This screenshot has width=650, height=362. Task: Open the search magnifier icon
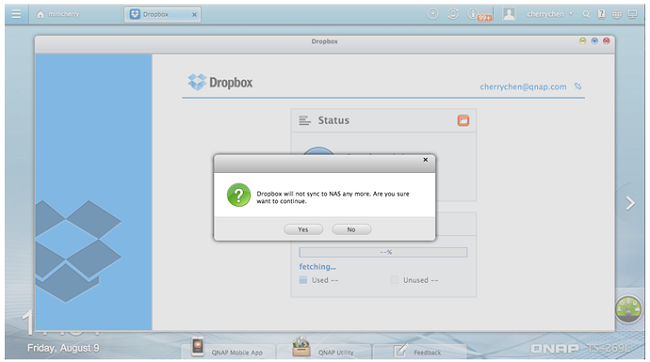click(x=586, y=15)
